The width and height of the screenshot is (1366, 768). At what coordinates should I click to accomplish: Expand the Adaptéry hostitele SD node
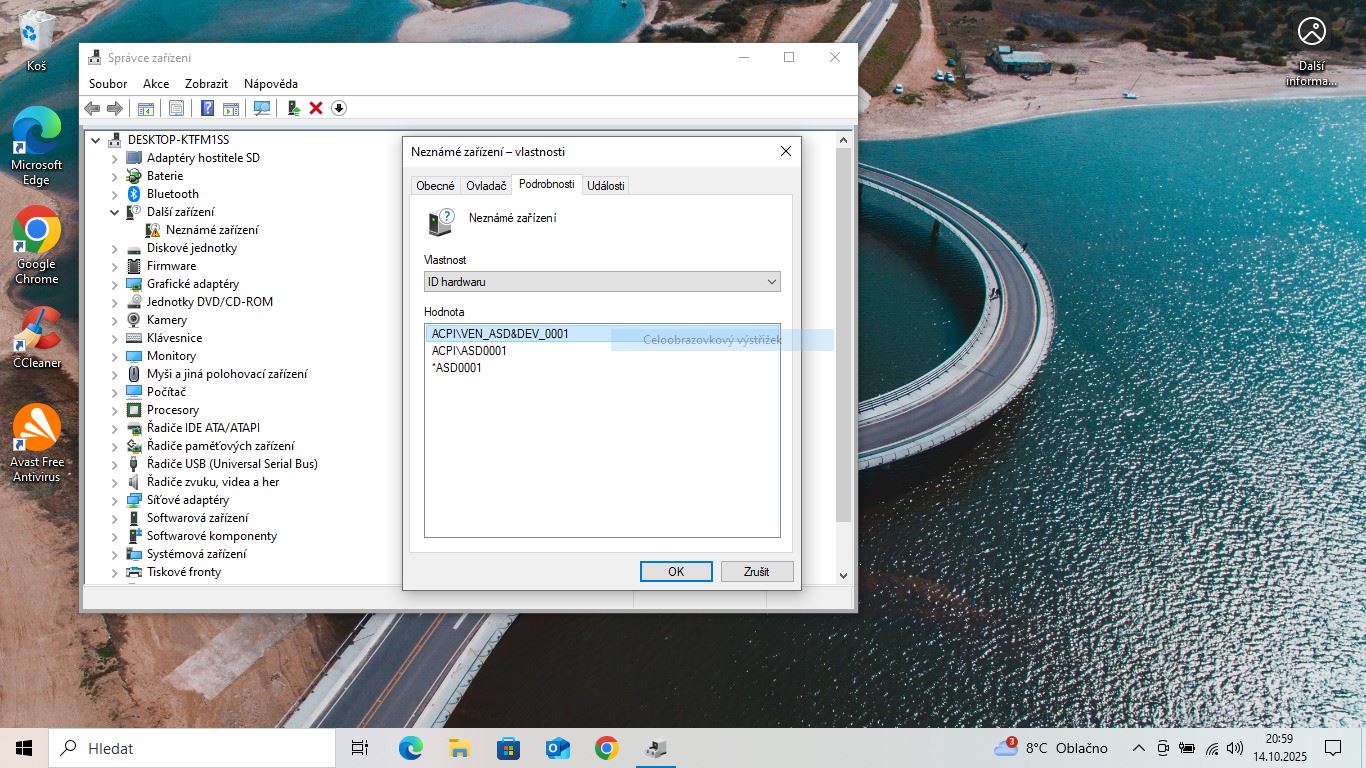(x=115, y=158)
